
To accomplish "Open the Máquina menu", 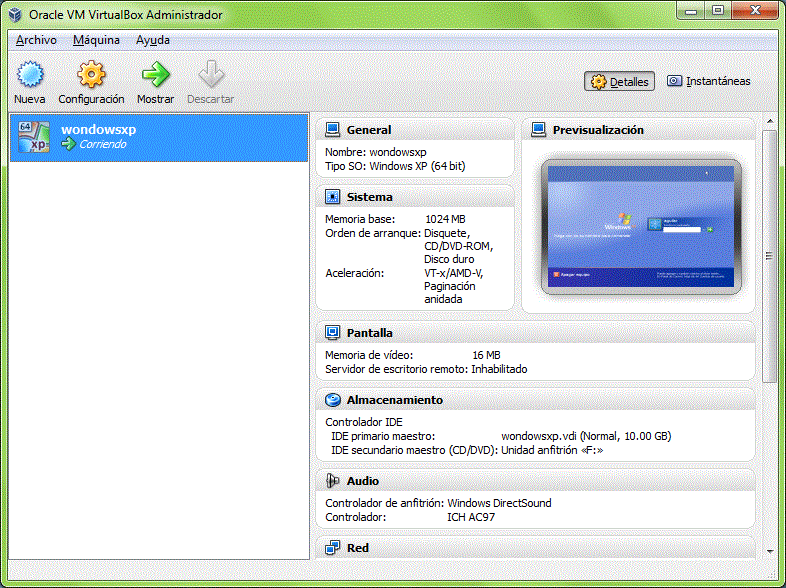I will pos(96,40).
